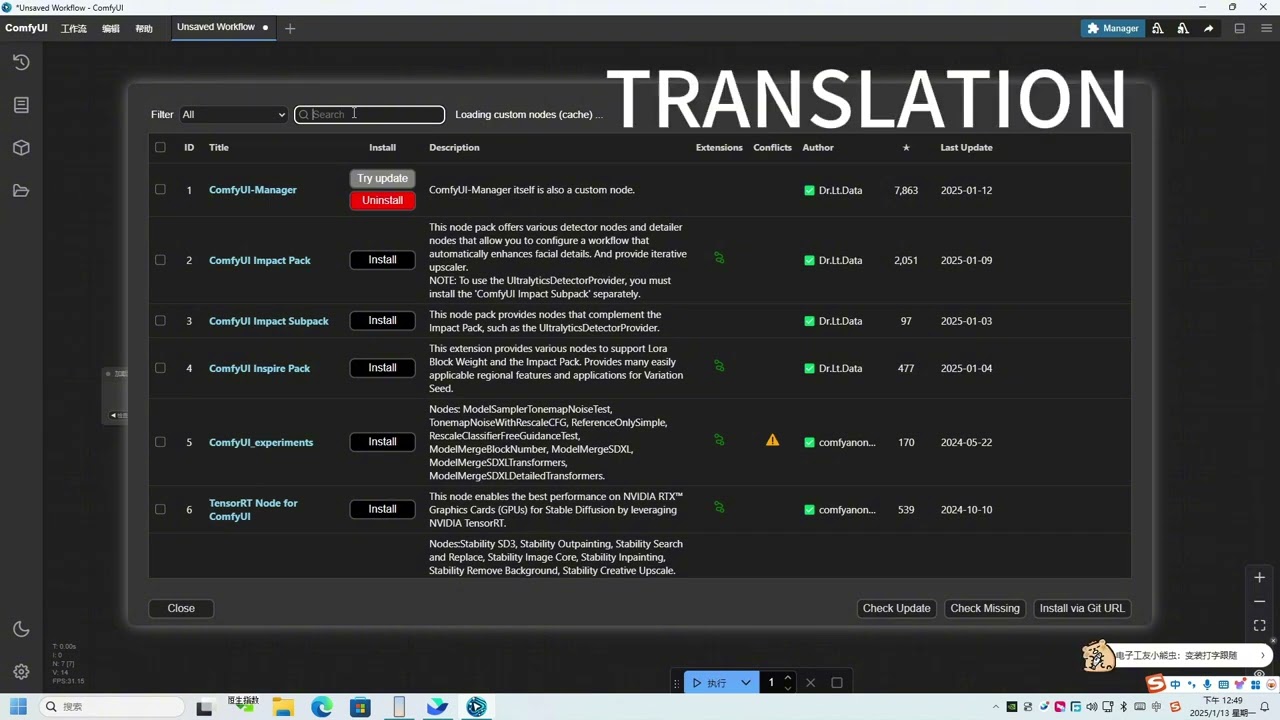Zoom out the canvas with minus icon
Image resolution: width=1280 pixels, height=720 pixels.
tap(1260, 601)
